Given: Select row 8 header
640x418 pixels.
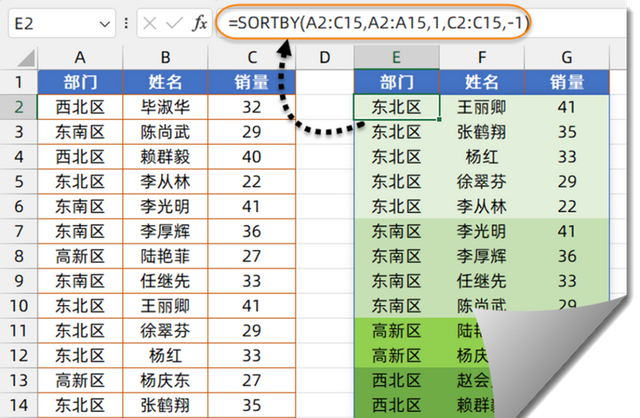Looking at the screenshot, I should point(19,256).
